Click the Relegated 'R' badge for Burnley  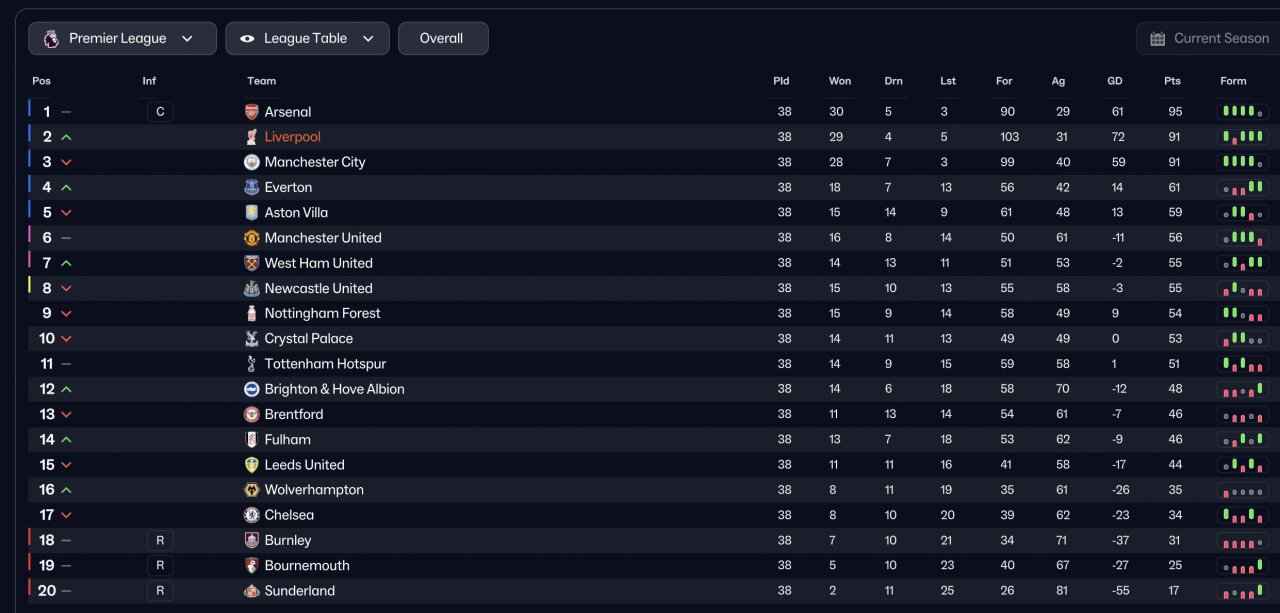160,540
